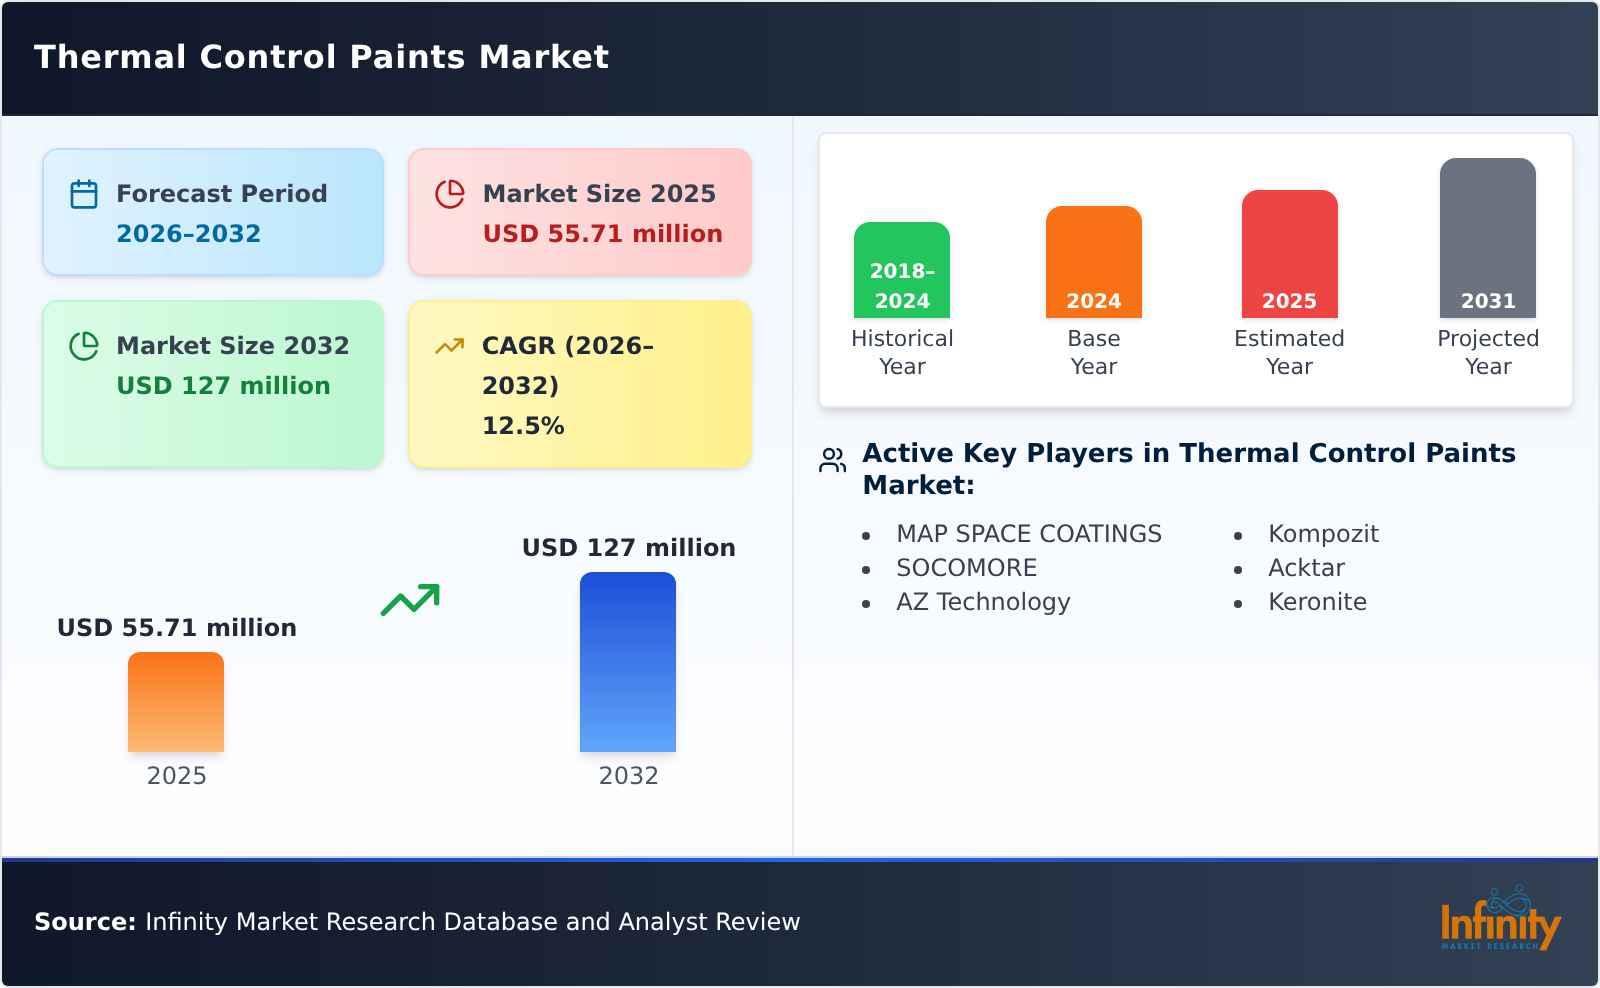Open the Market Size 2025 card
The image size is (1600, 988).
click(x=578, y=211)
